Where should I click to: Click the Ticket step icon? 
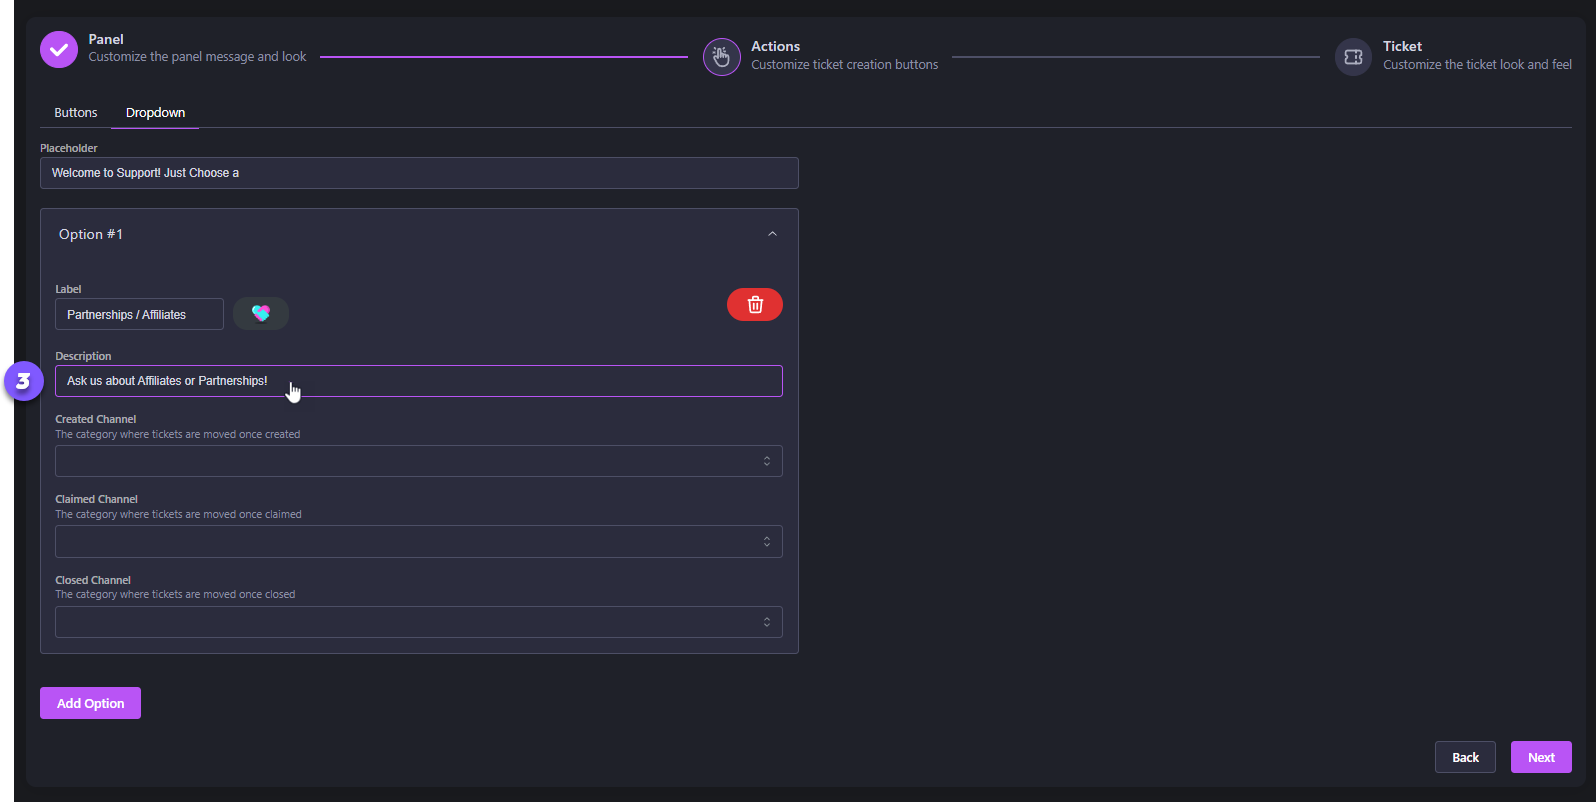pyautogui.click(x=1353, y=57)
